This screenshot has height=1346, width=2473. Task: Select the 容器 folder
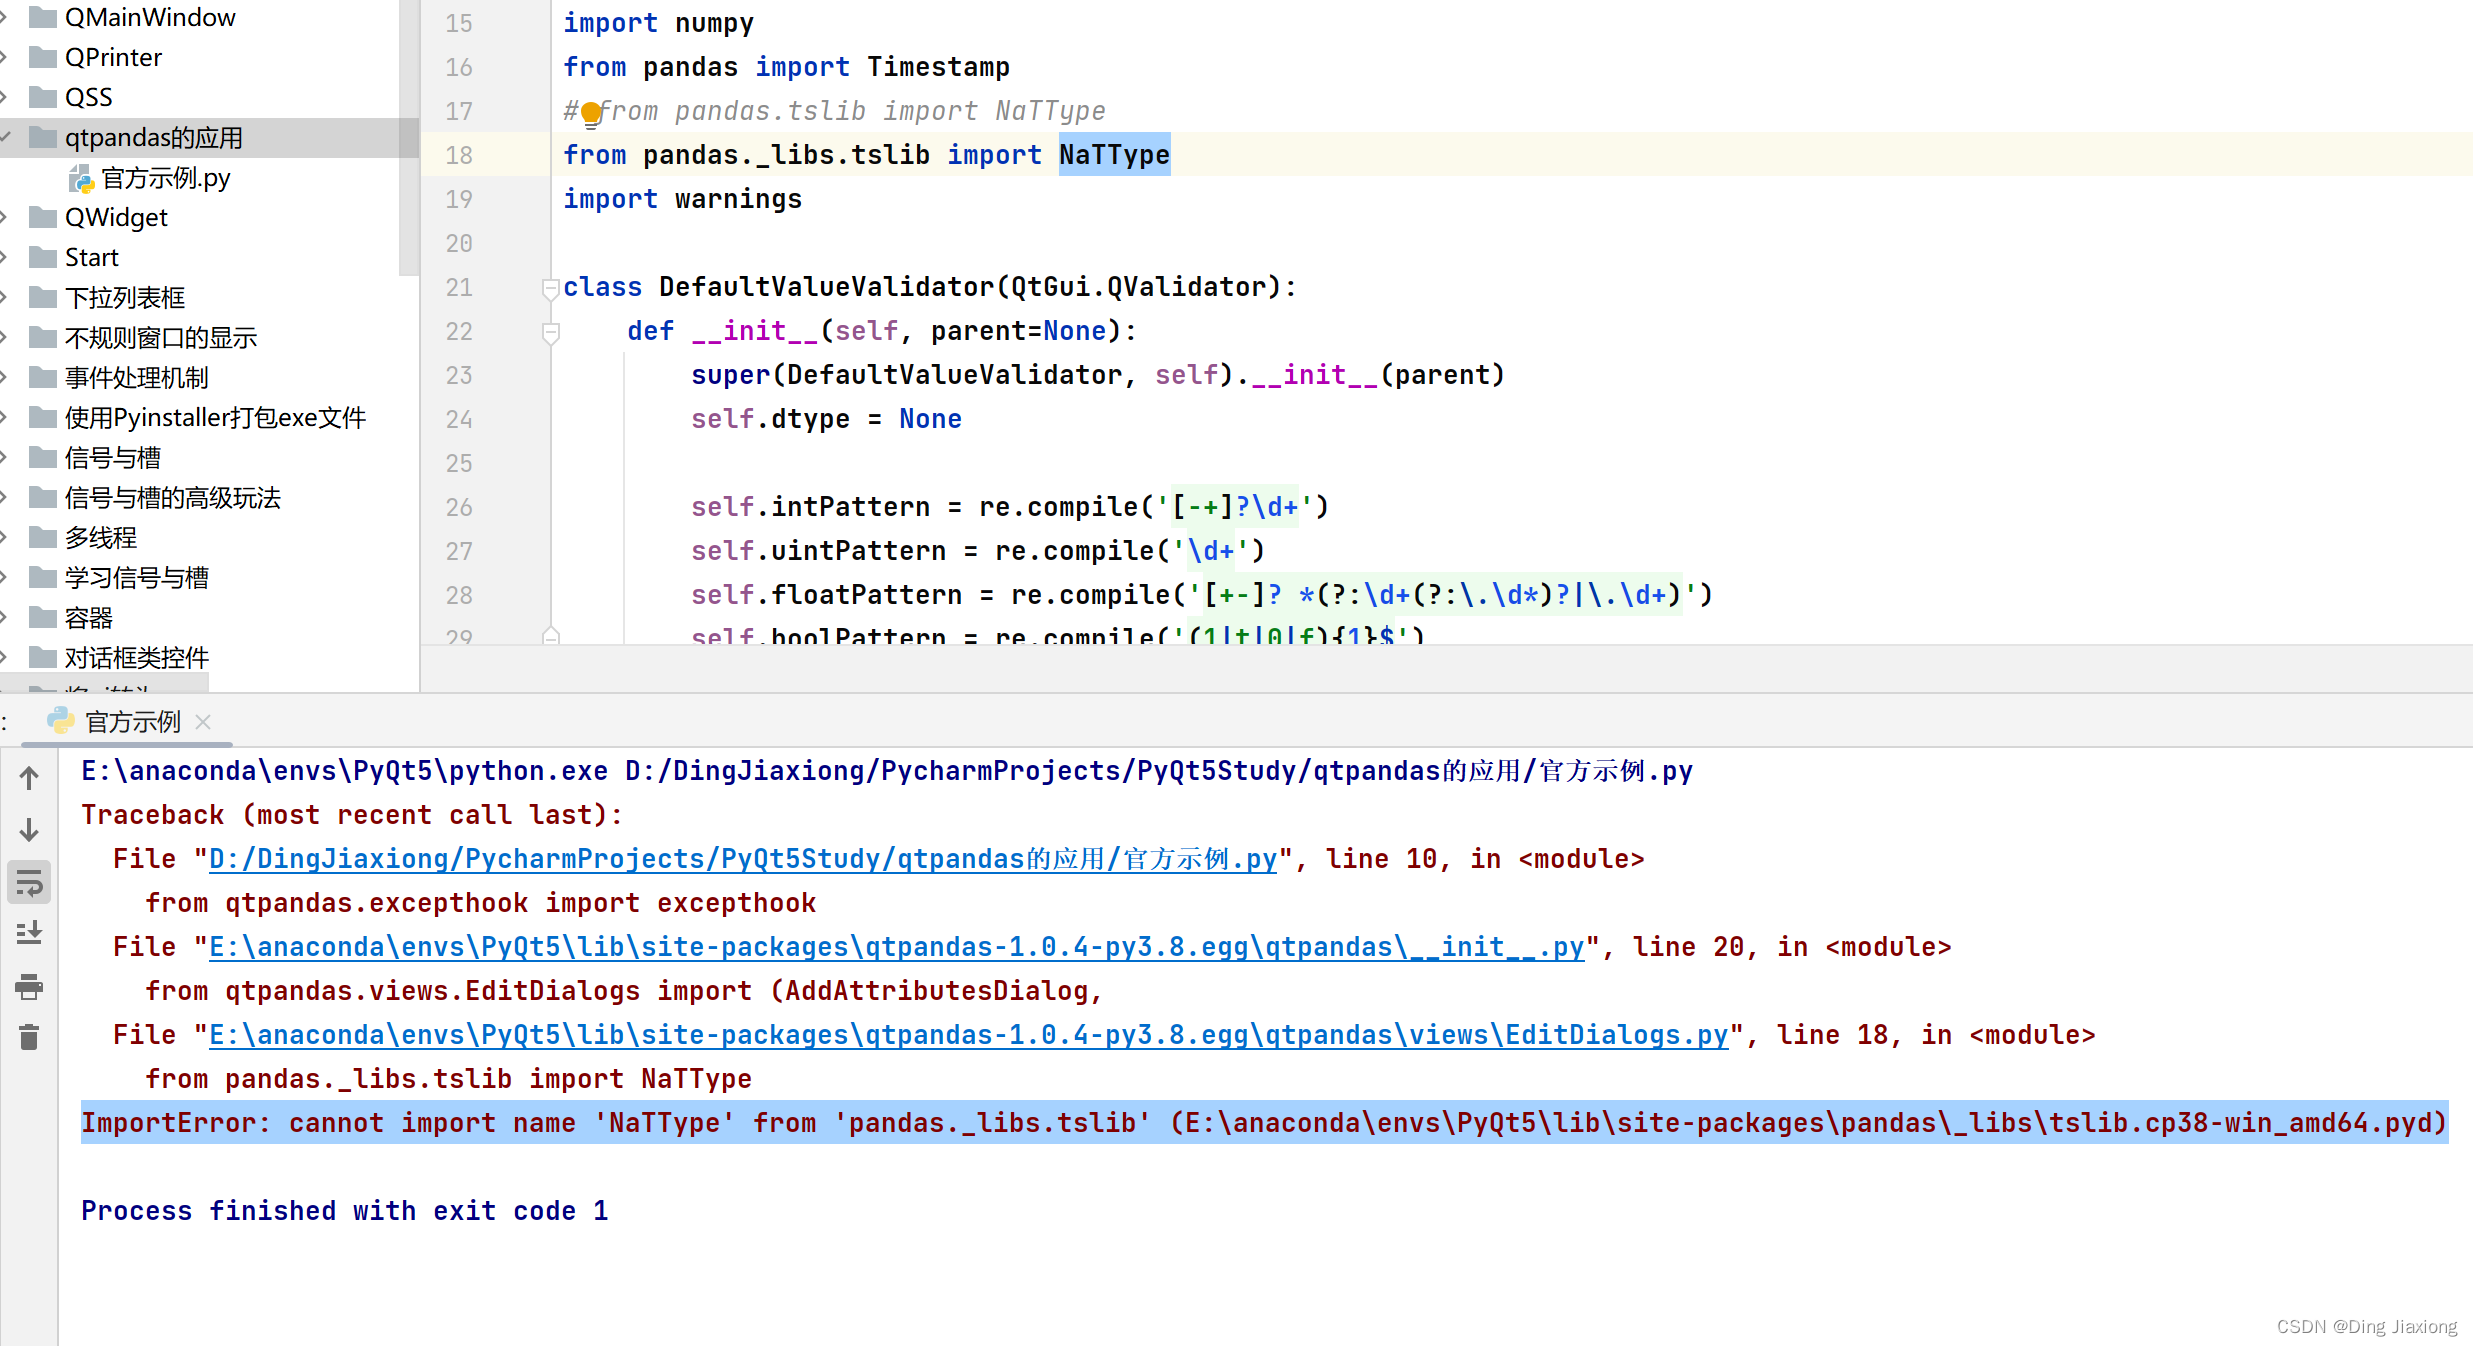(x=71, y=617)
